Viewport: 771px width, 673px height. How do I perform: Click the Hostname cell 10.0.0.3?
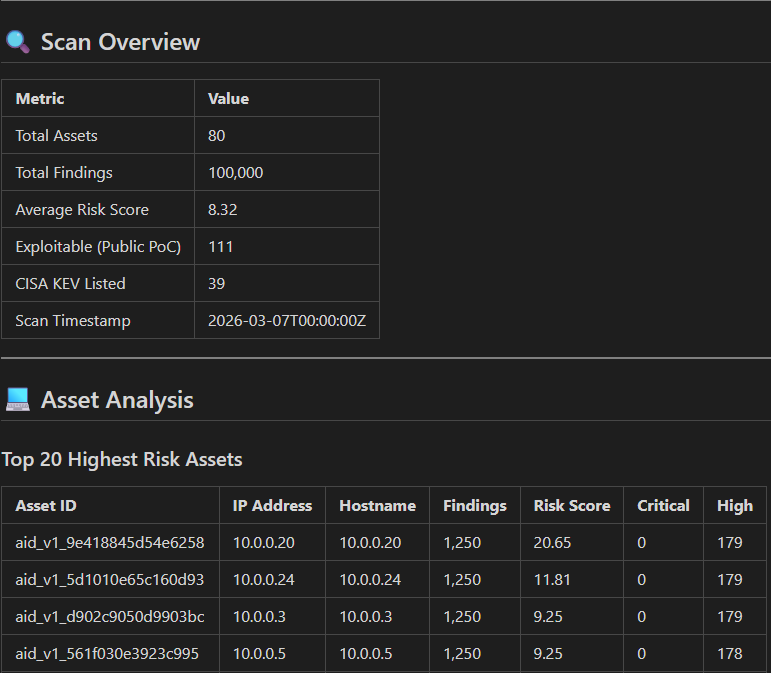(366, 616)
